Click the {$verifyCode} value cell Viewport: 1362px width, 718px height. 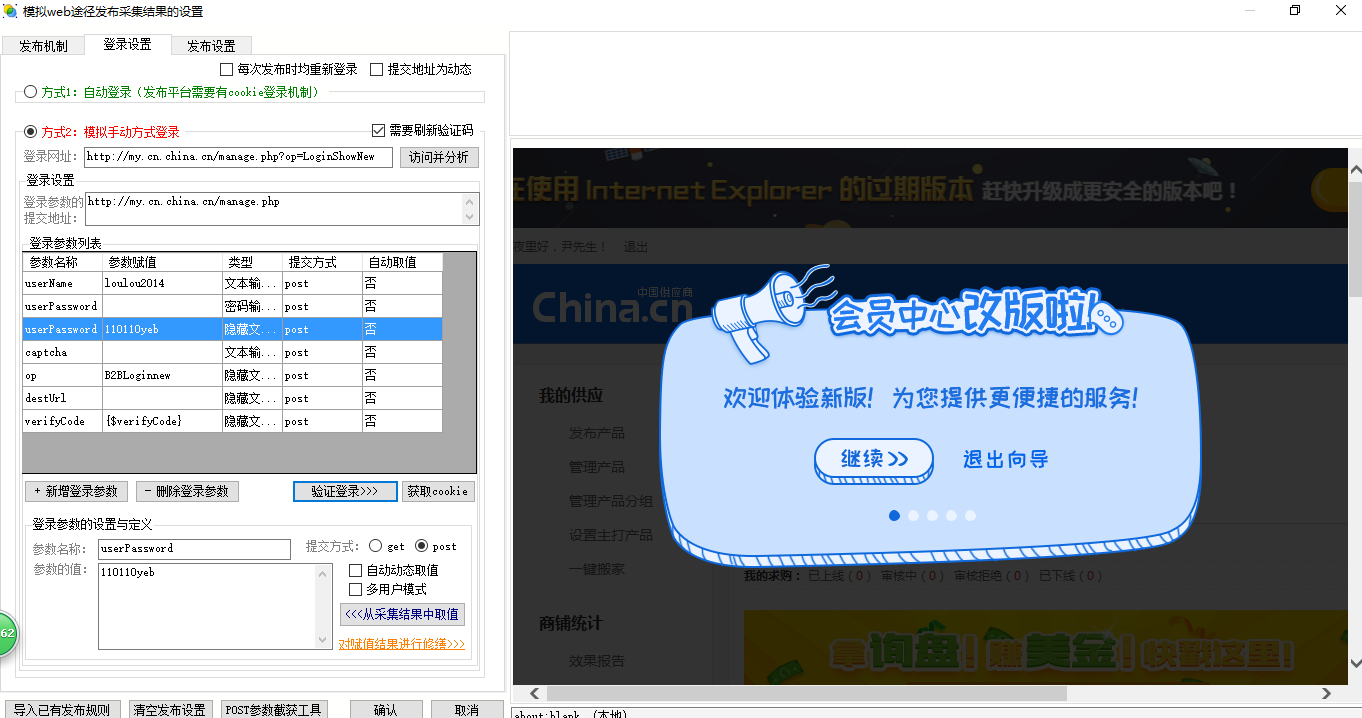[x=162, y=421]
